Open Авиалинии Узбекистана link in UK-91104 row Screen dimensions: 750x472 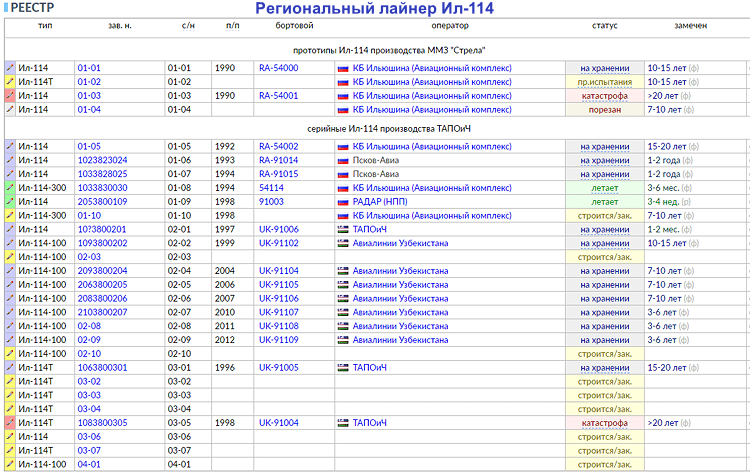(400, 271)
